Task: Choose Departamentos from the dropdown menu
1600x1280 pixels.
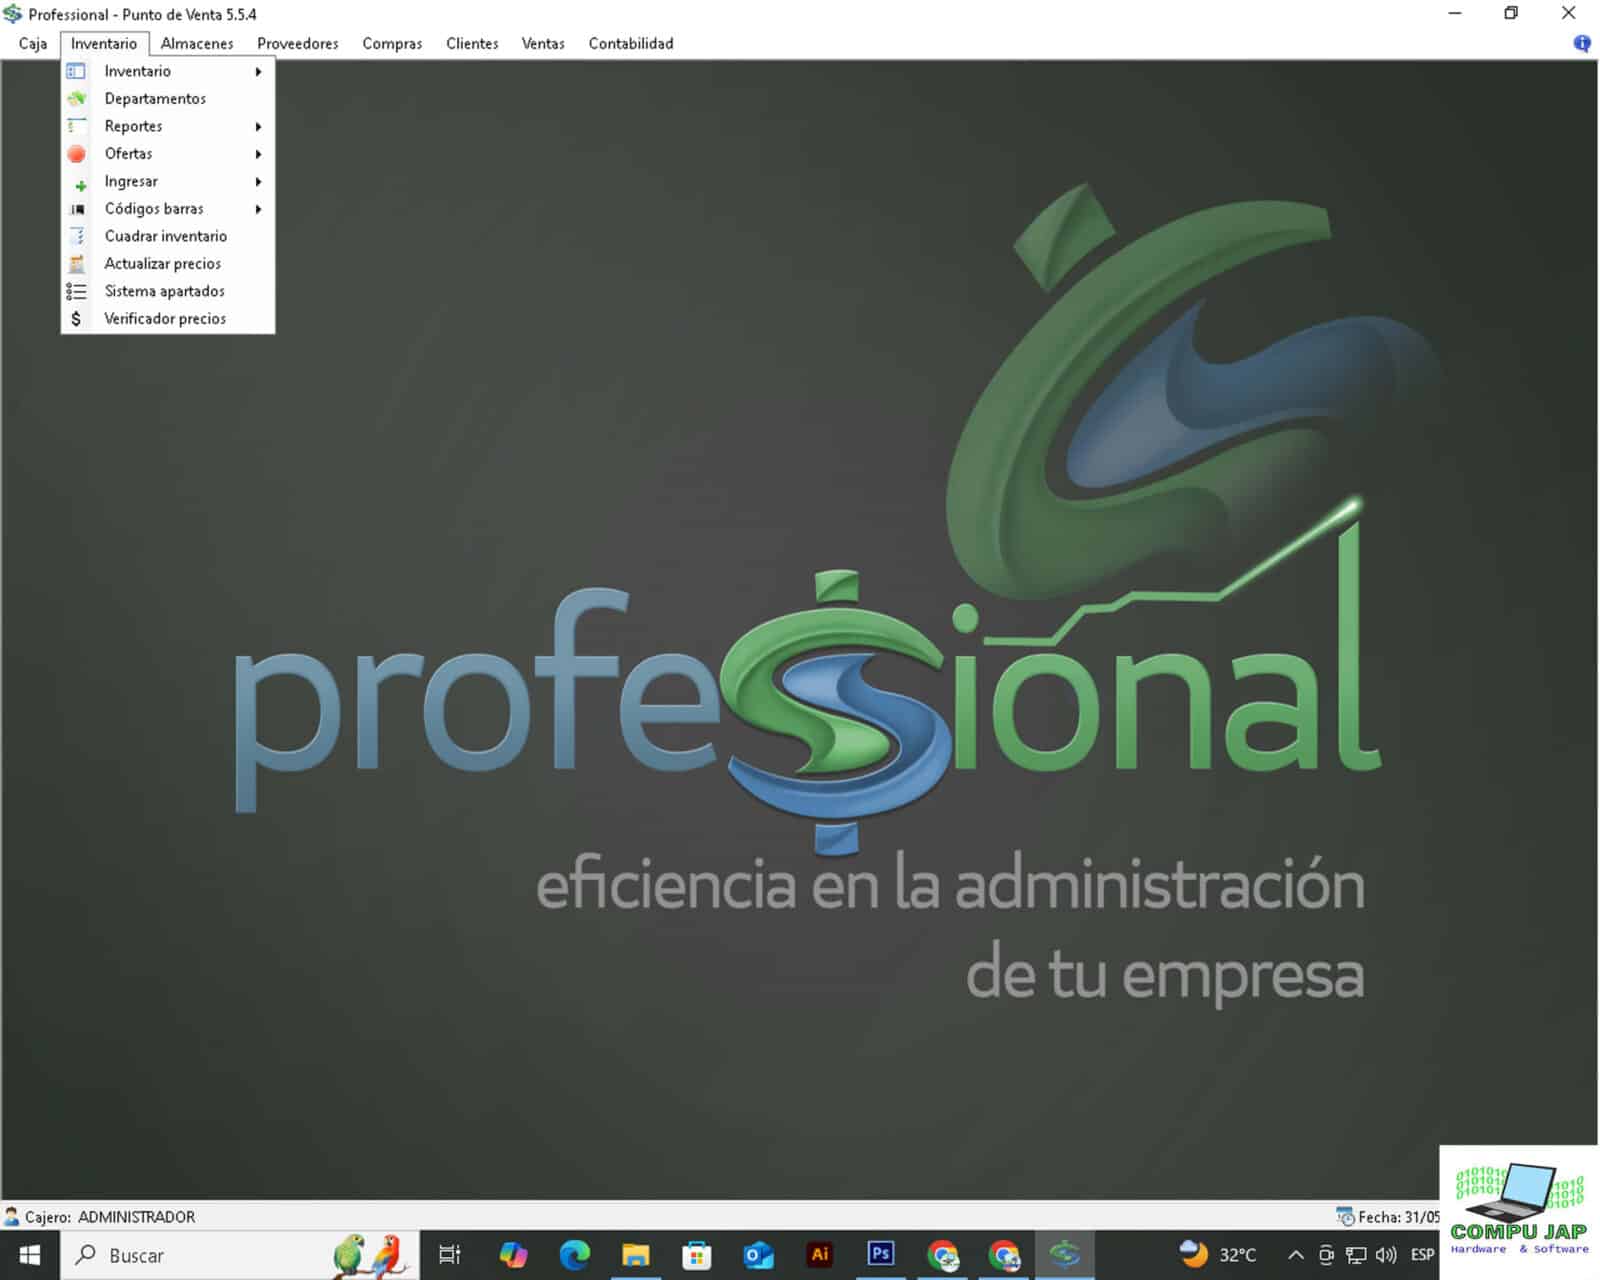Action: (x=168, y=98)
